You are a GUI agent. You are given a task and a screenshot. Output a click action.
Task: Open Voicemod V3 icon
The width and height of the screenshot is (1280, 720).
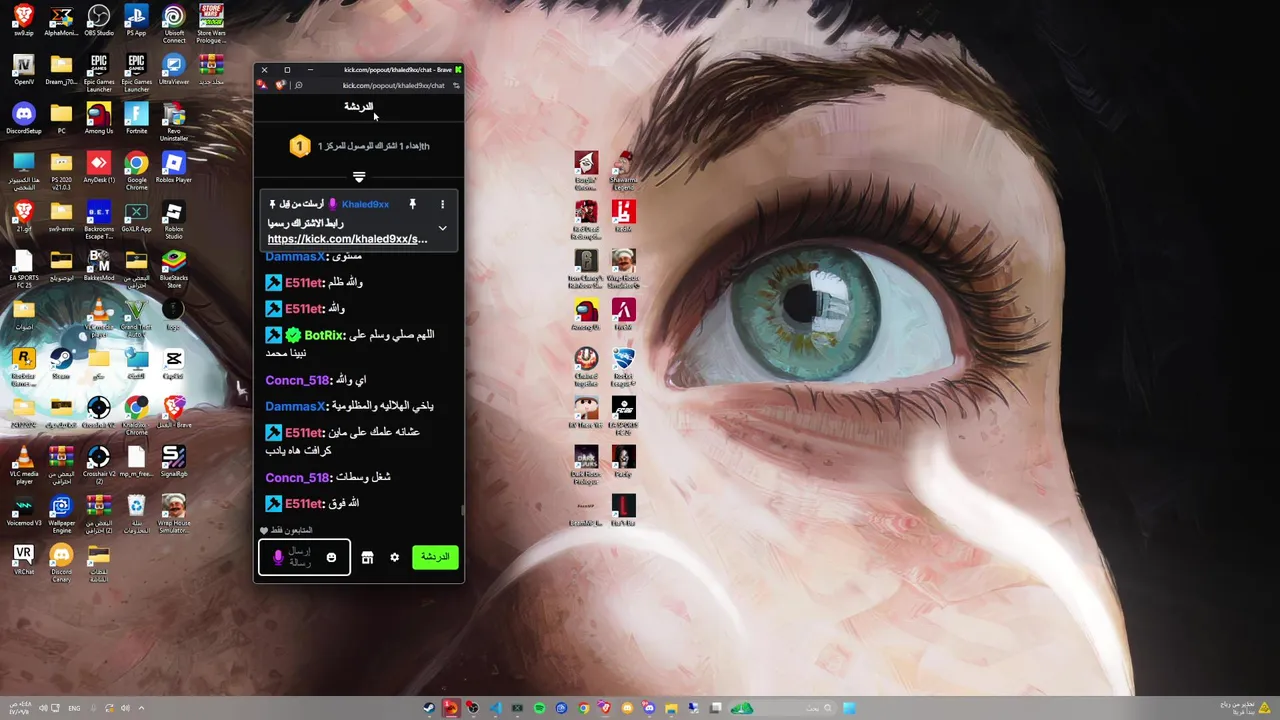pos(24,511)
